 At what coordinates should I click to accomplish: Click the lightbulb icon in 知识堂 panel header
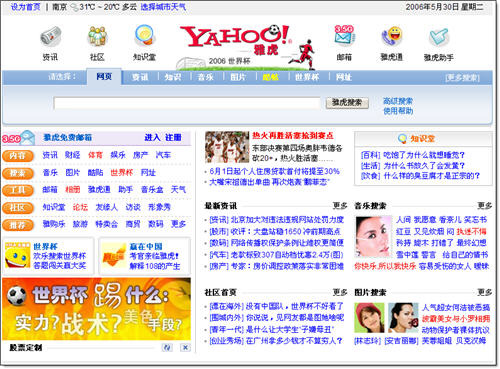(402, 138)
